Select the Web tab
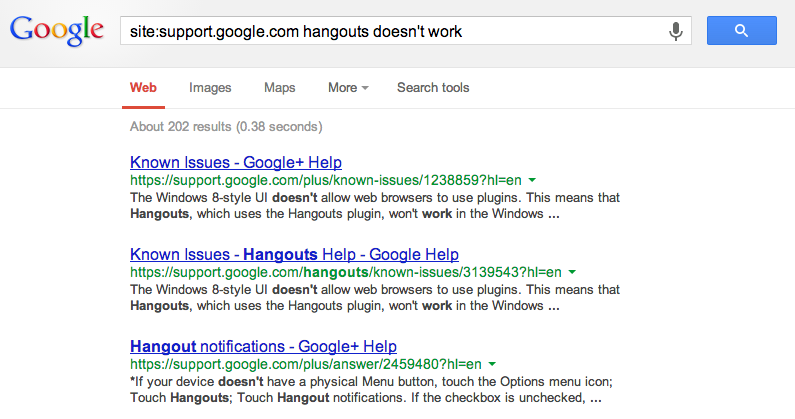The width and height of the screenshot is (795, 419). (143, 88)
